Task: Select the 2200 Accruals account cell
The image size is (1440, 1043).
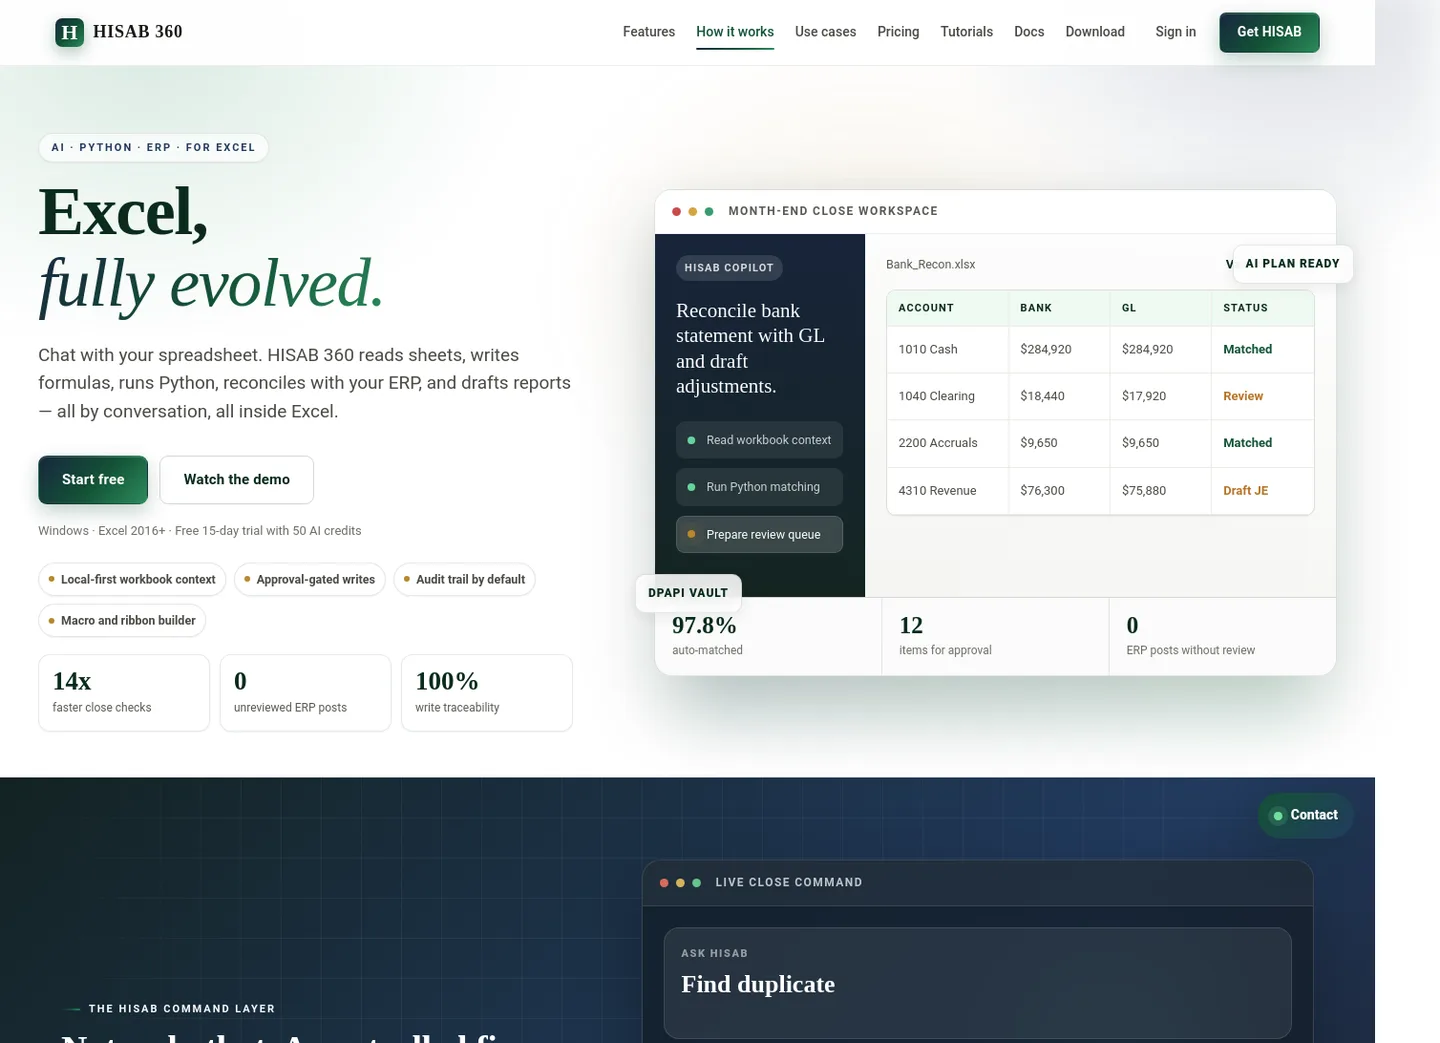Action: (948, 443)
